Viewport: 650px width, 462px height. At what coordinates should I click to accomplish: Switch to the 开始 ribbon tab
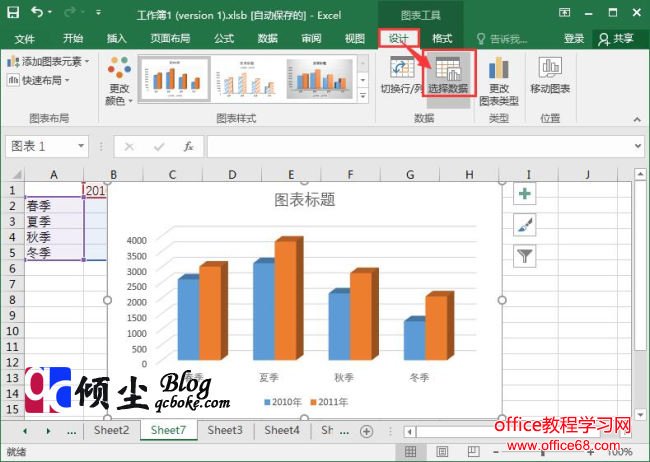click(73, 39)
